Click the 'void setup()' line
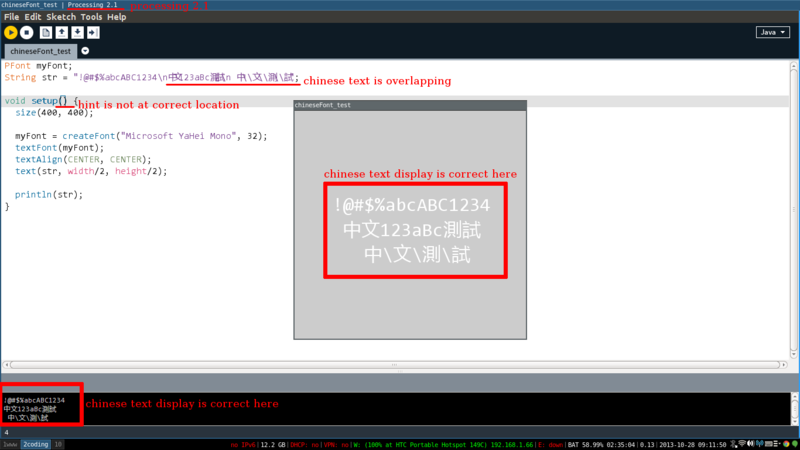This screenshot has height=450, width=800. point(41,101)
